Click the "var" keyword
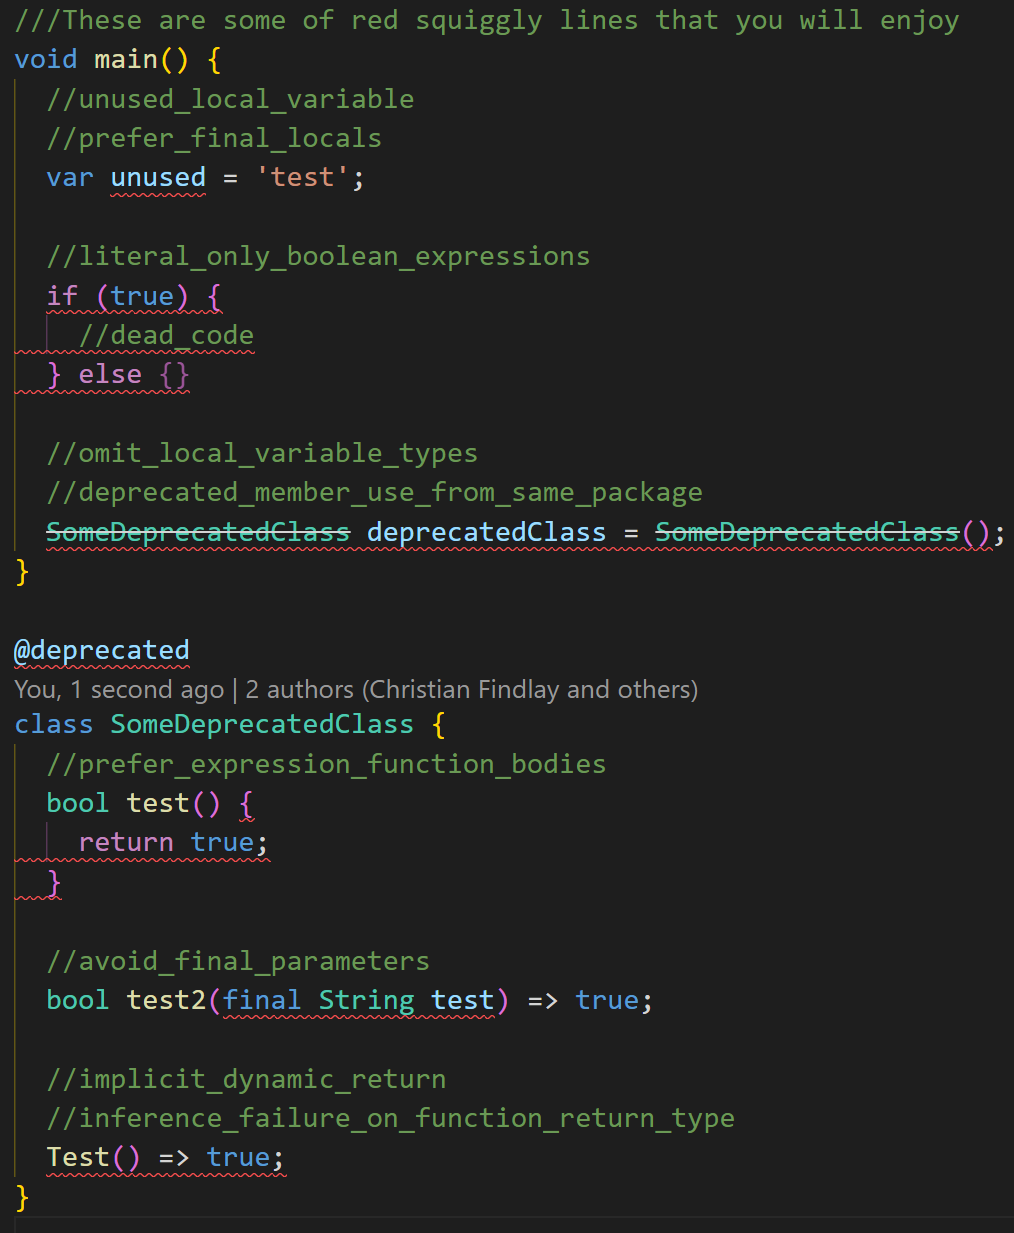Screen dimensions: 1014x1233 click(70, 178)
